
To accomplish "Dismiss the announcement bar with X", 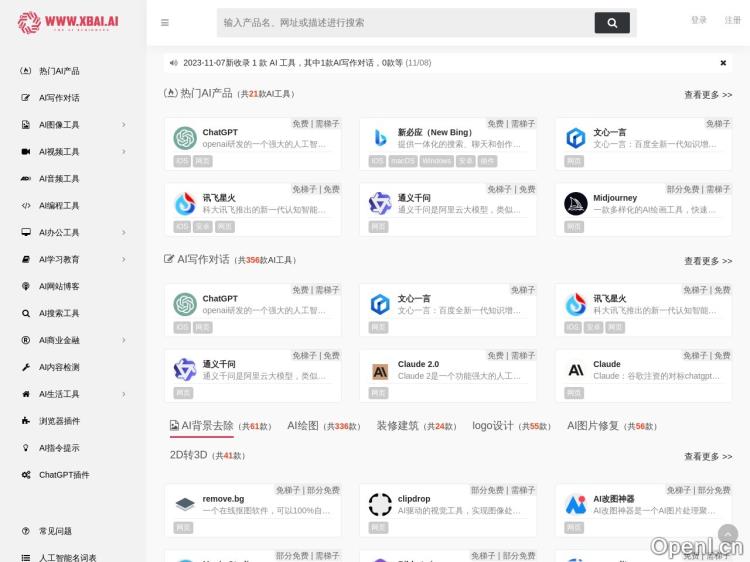I will (x=723, y=63).
